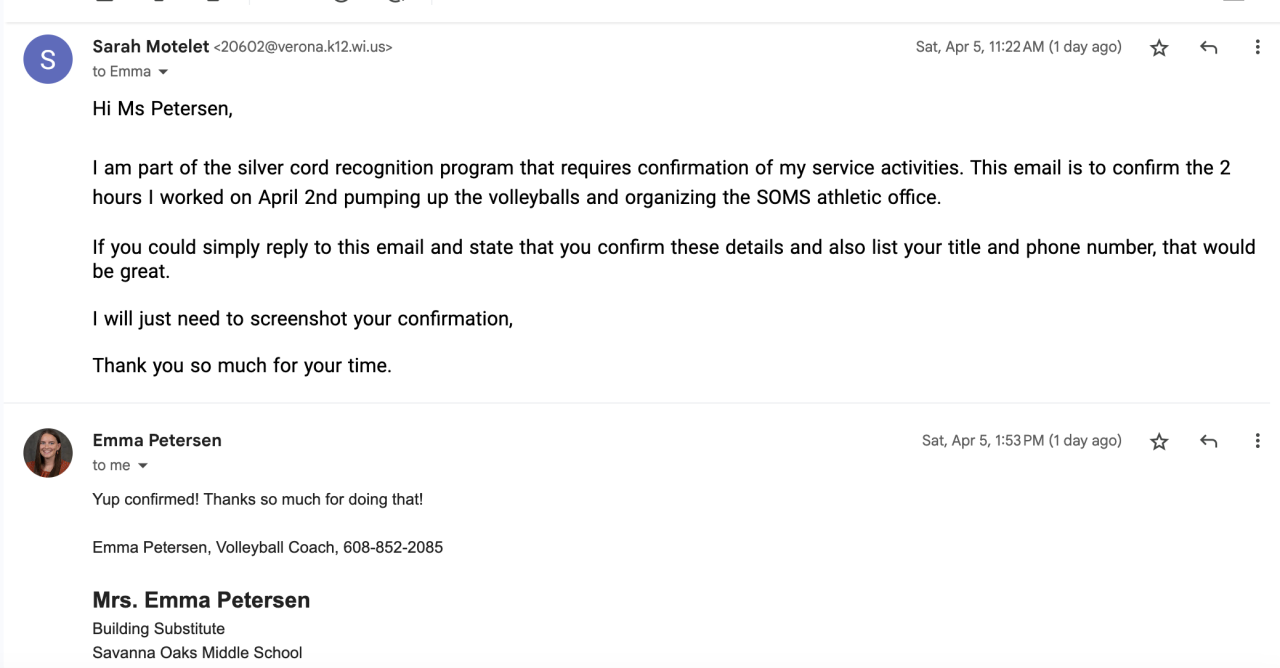
Task: Click sender name Emma Petersen
Action: (157, 440)
